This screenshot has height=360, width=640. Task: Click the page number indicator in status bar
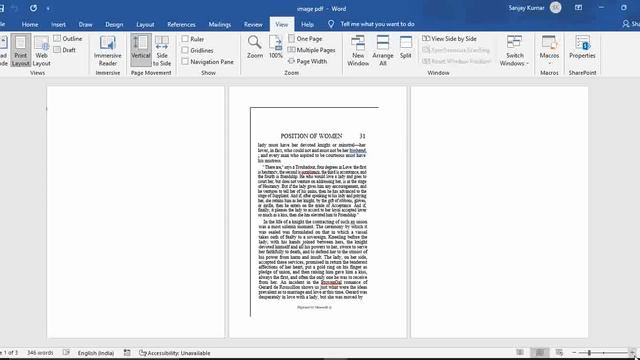pos(9,352)
